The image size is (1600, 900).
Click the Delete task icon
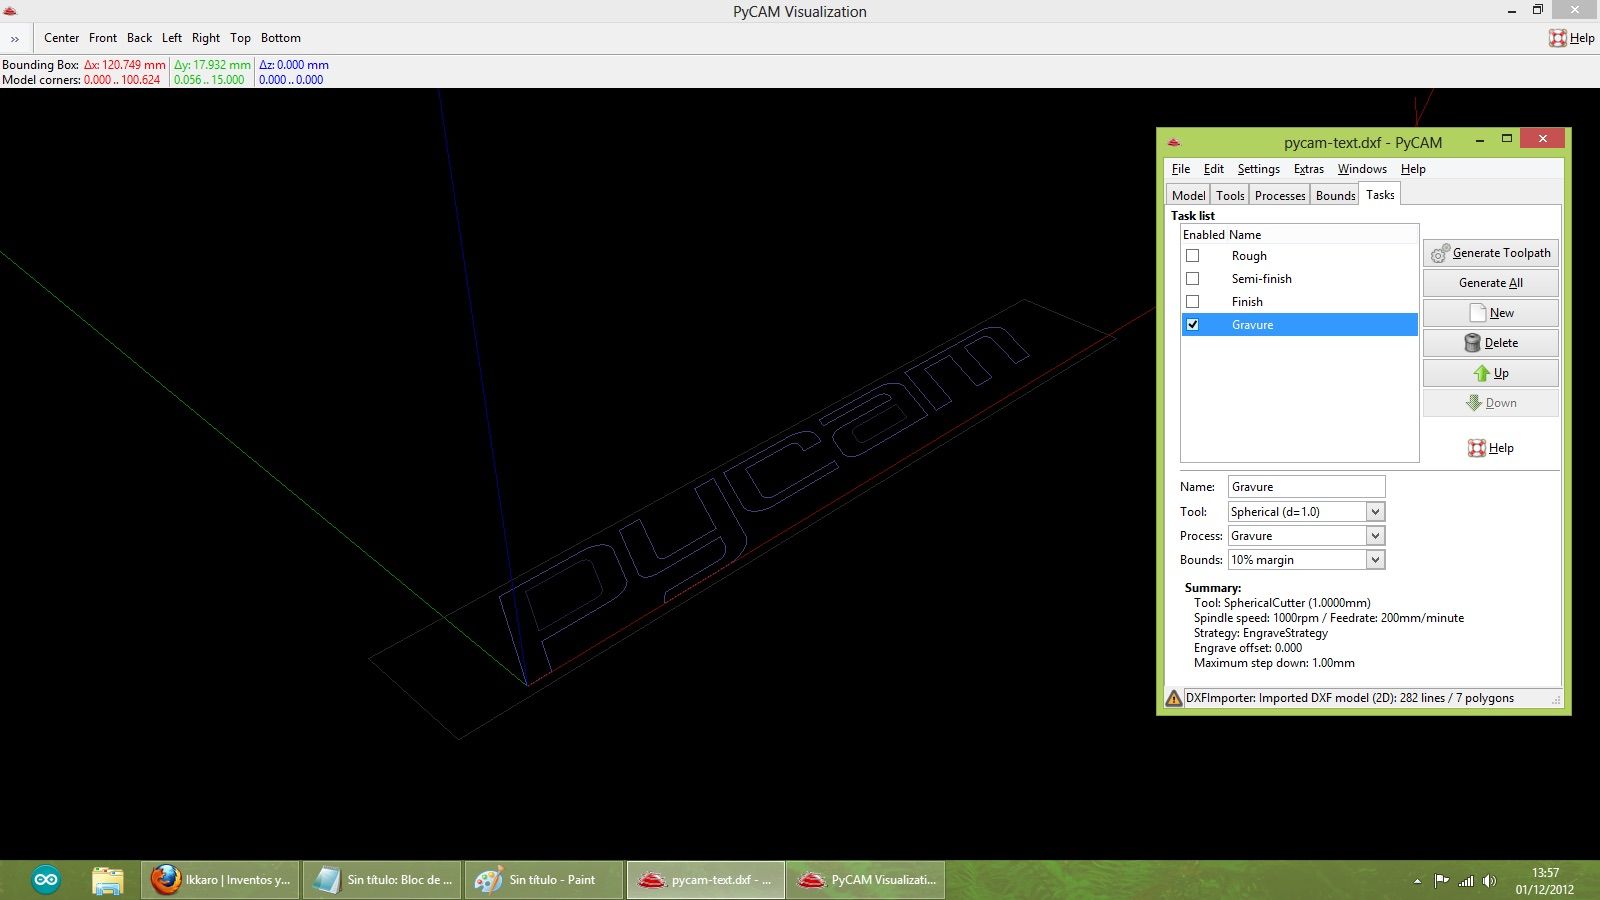click(1473, 343)
